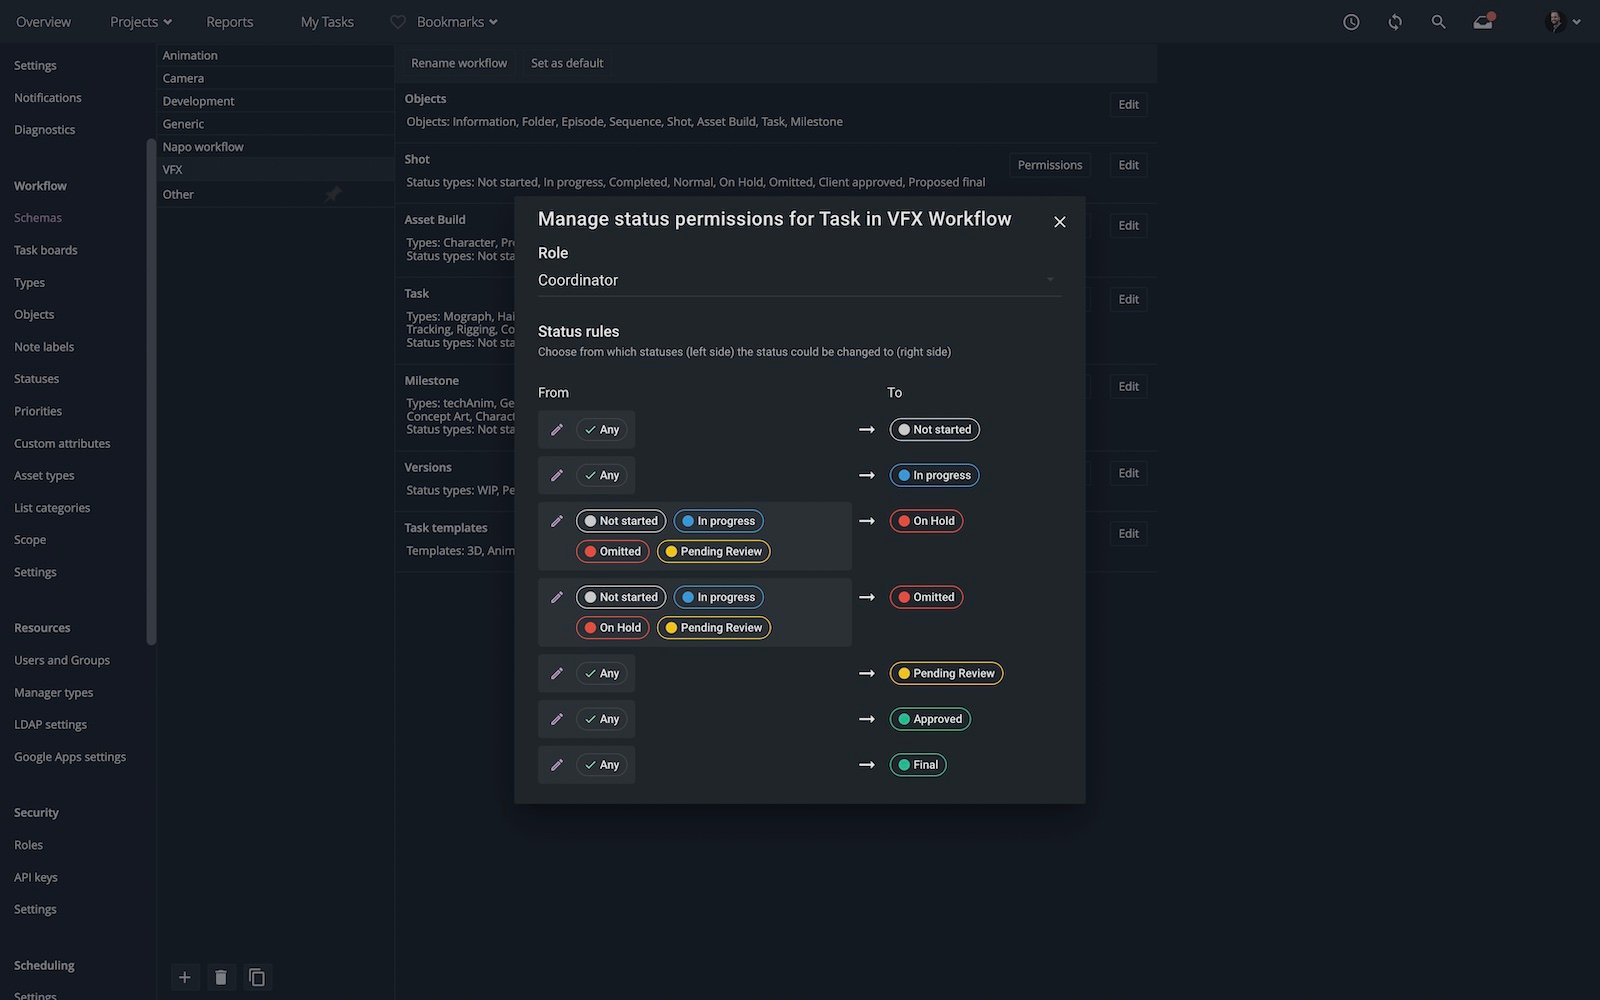The height and width of the screenshot is (1000, 1600).
Task: Add a new workflow with plus icon
Action: (x=184, y=977)
